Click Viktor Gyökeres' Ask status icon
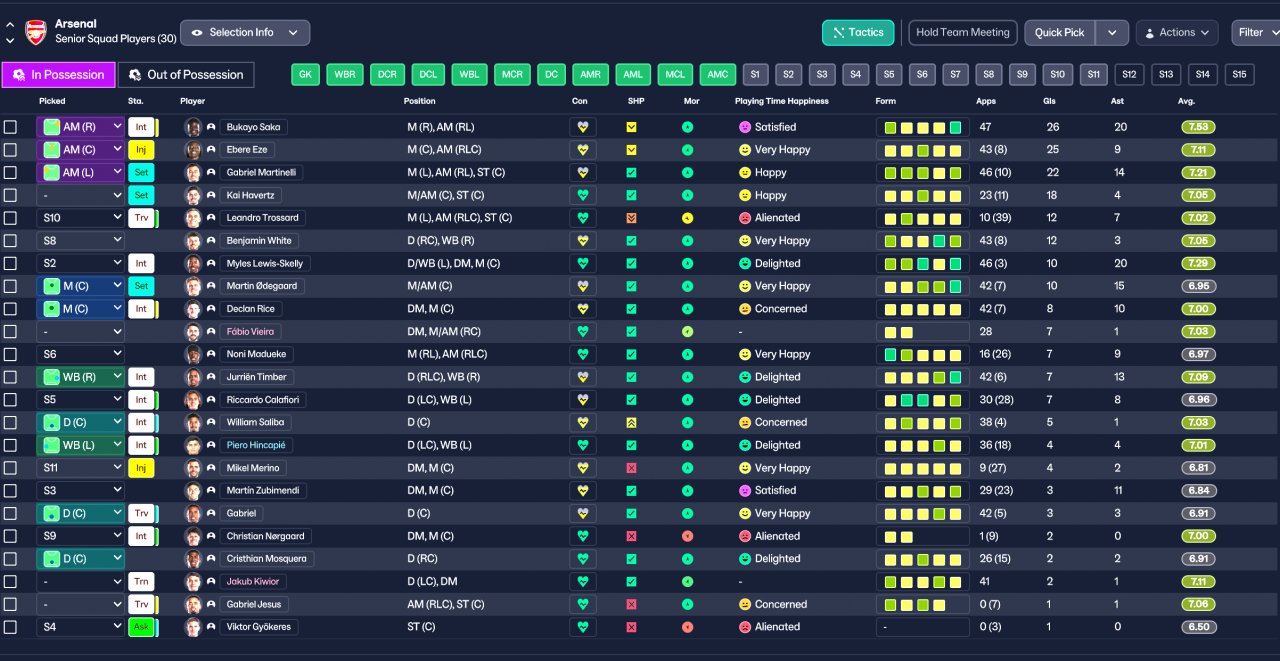 click(x=141, y=627)
